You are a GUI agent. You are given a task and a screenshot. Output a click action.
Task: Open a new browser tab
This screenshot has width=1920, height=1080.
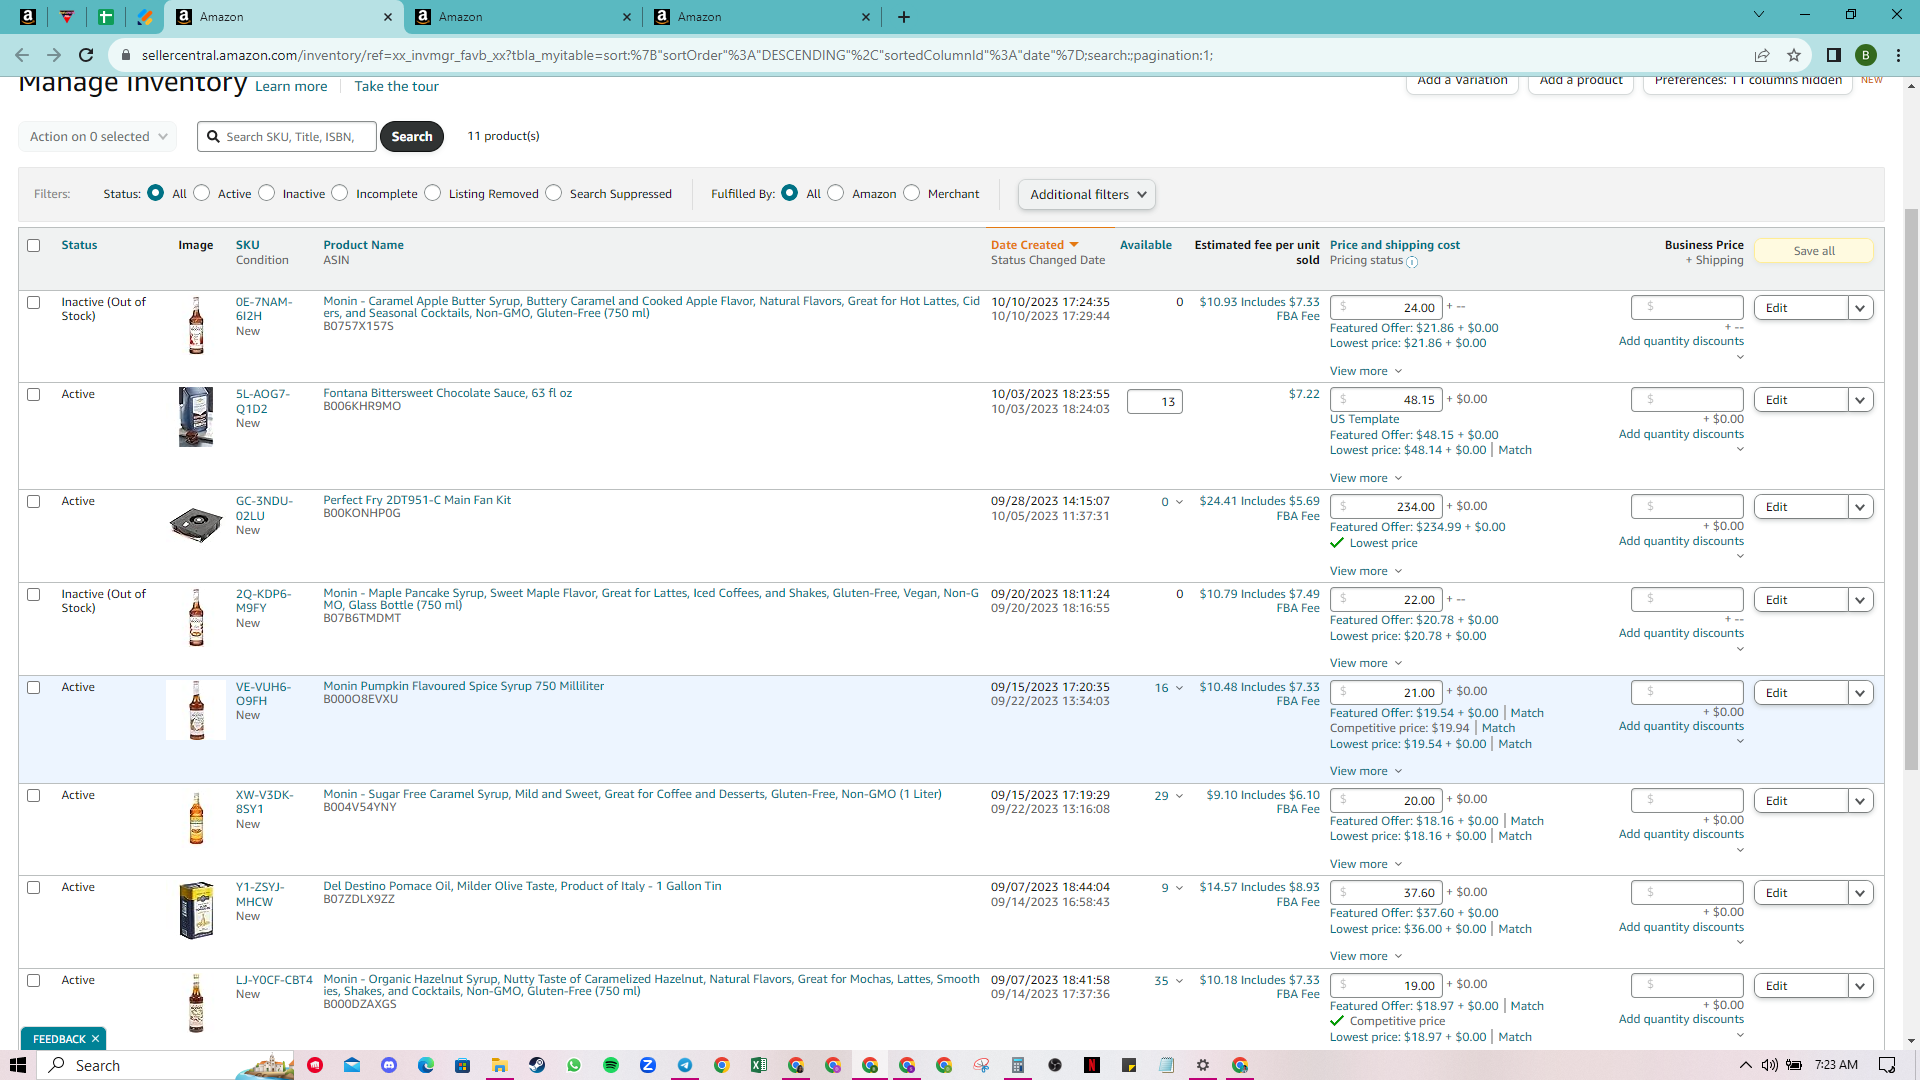coord(904,17)
